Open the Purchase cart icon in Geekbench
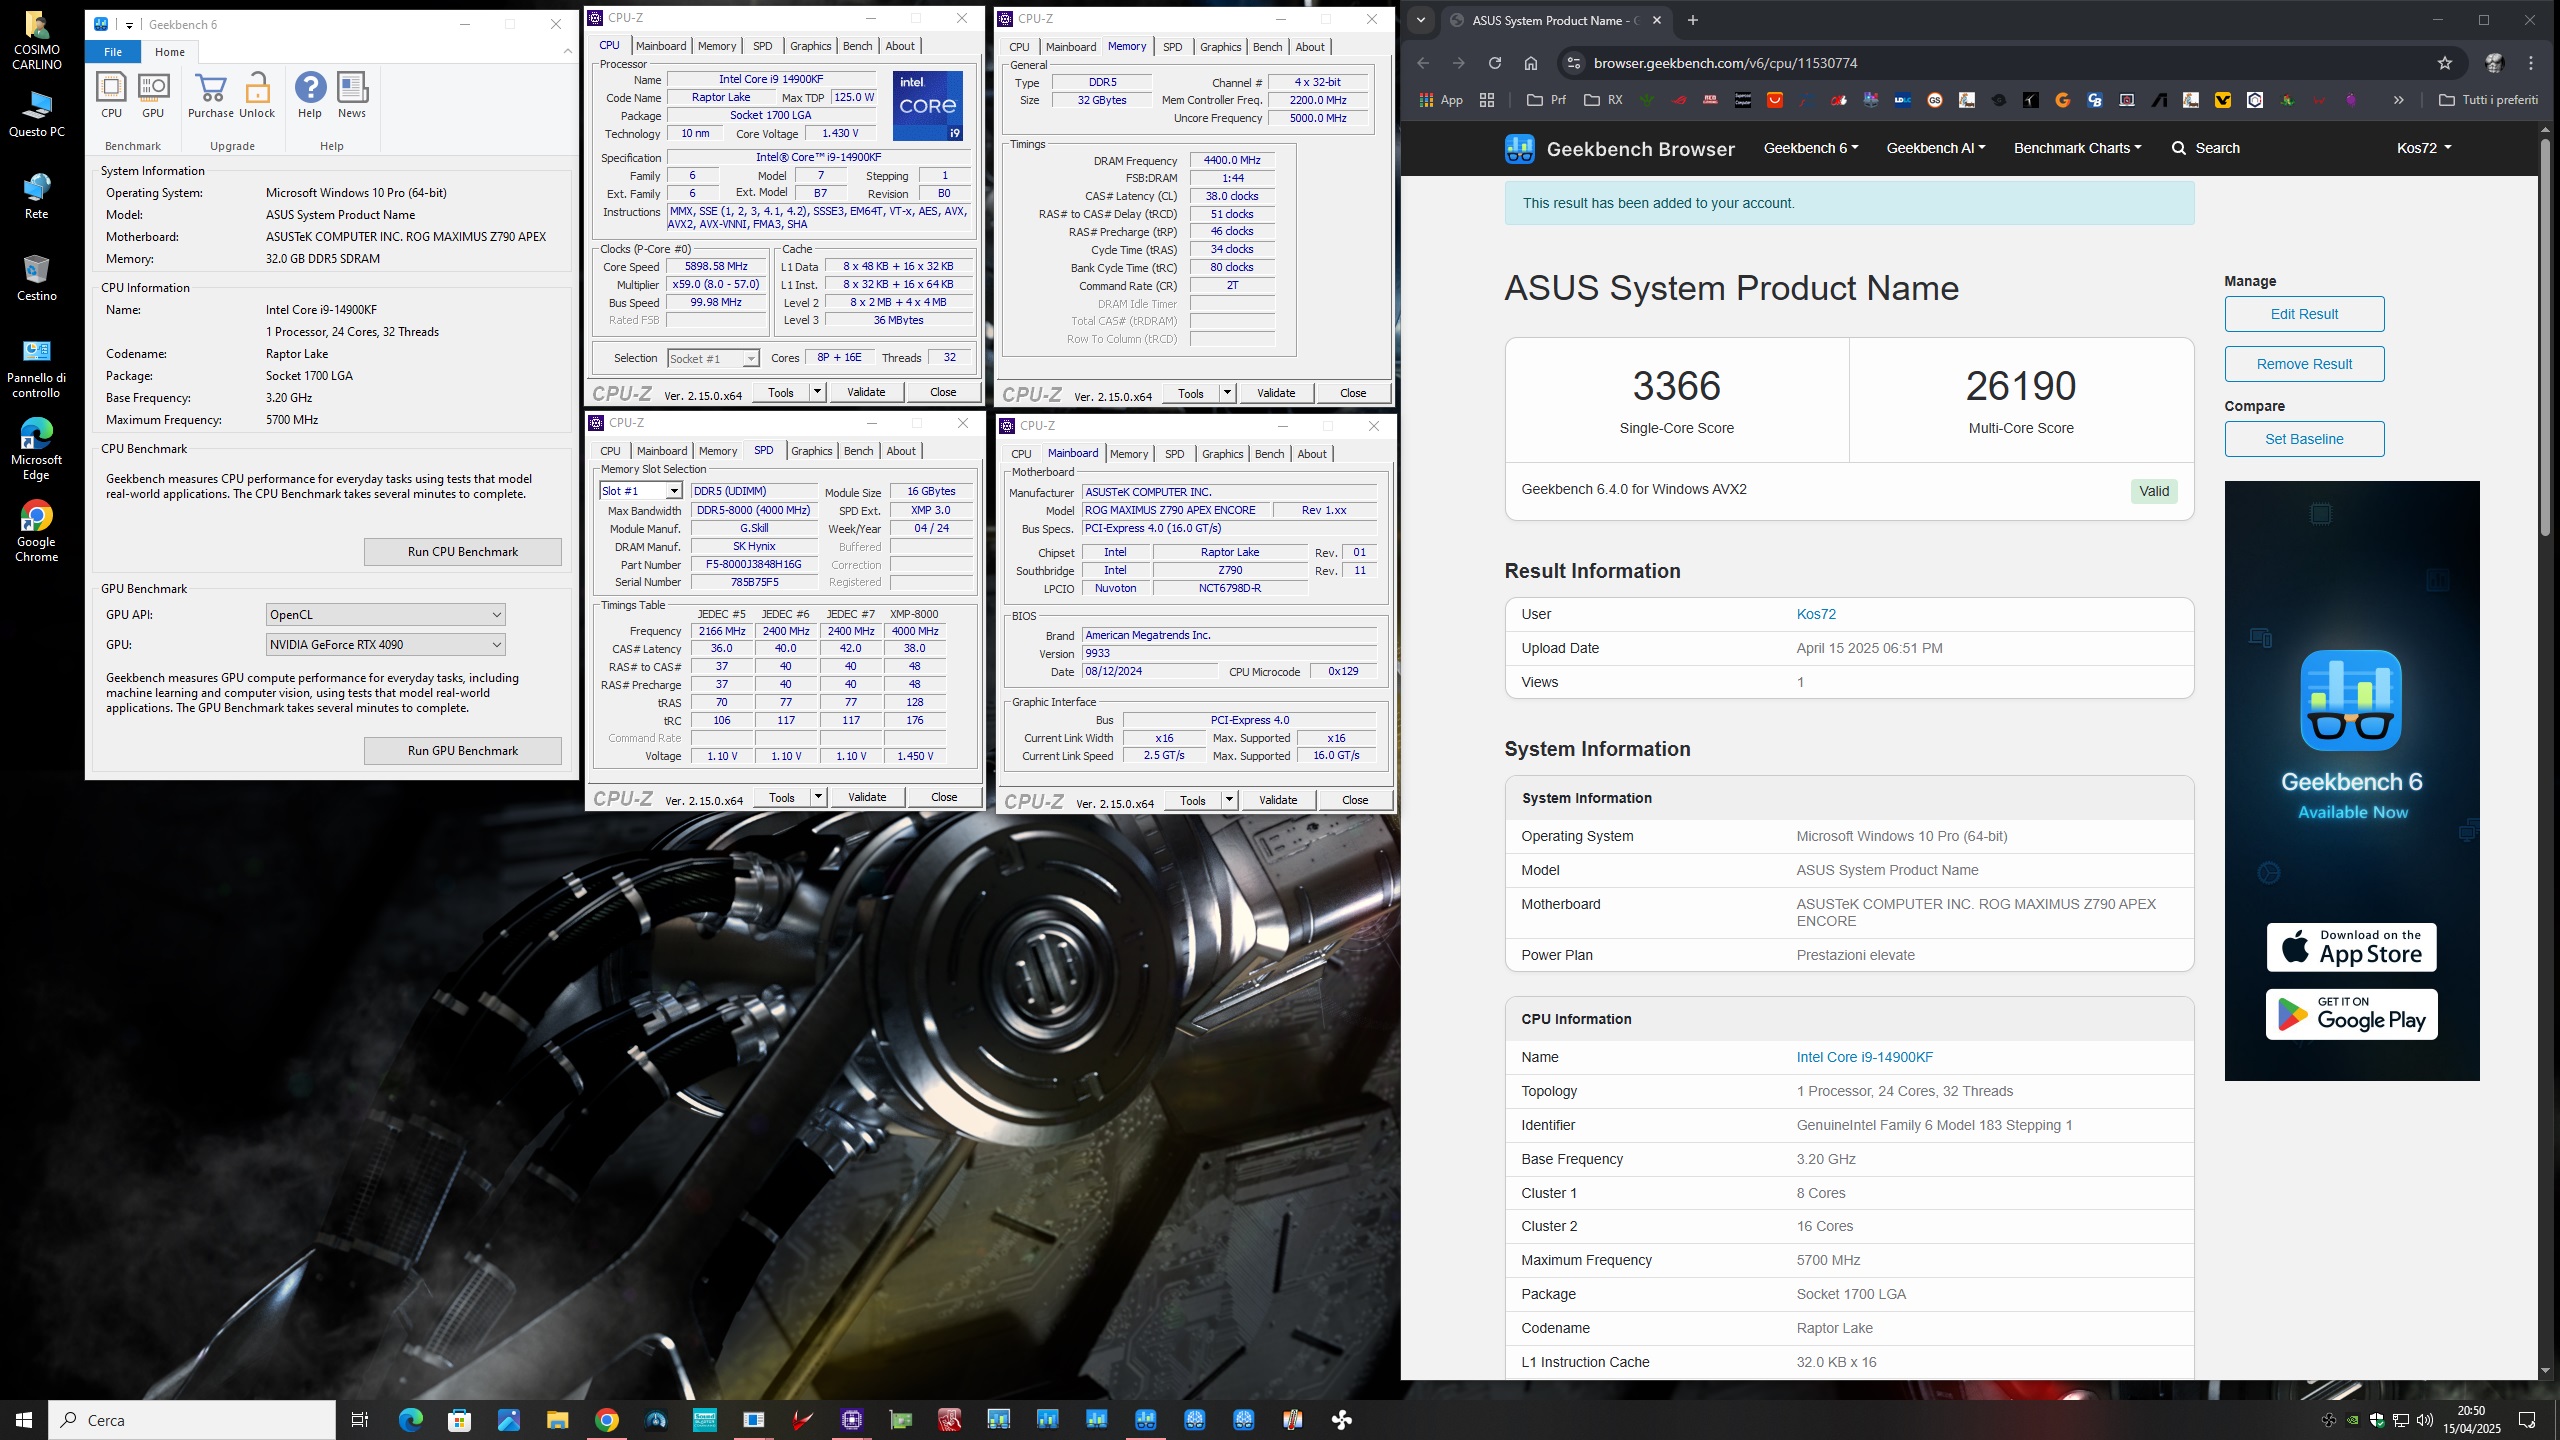The height and width of the screenshot is (1440, 2560). click(x=211, y=88)
